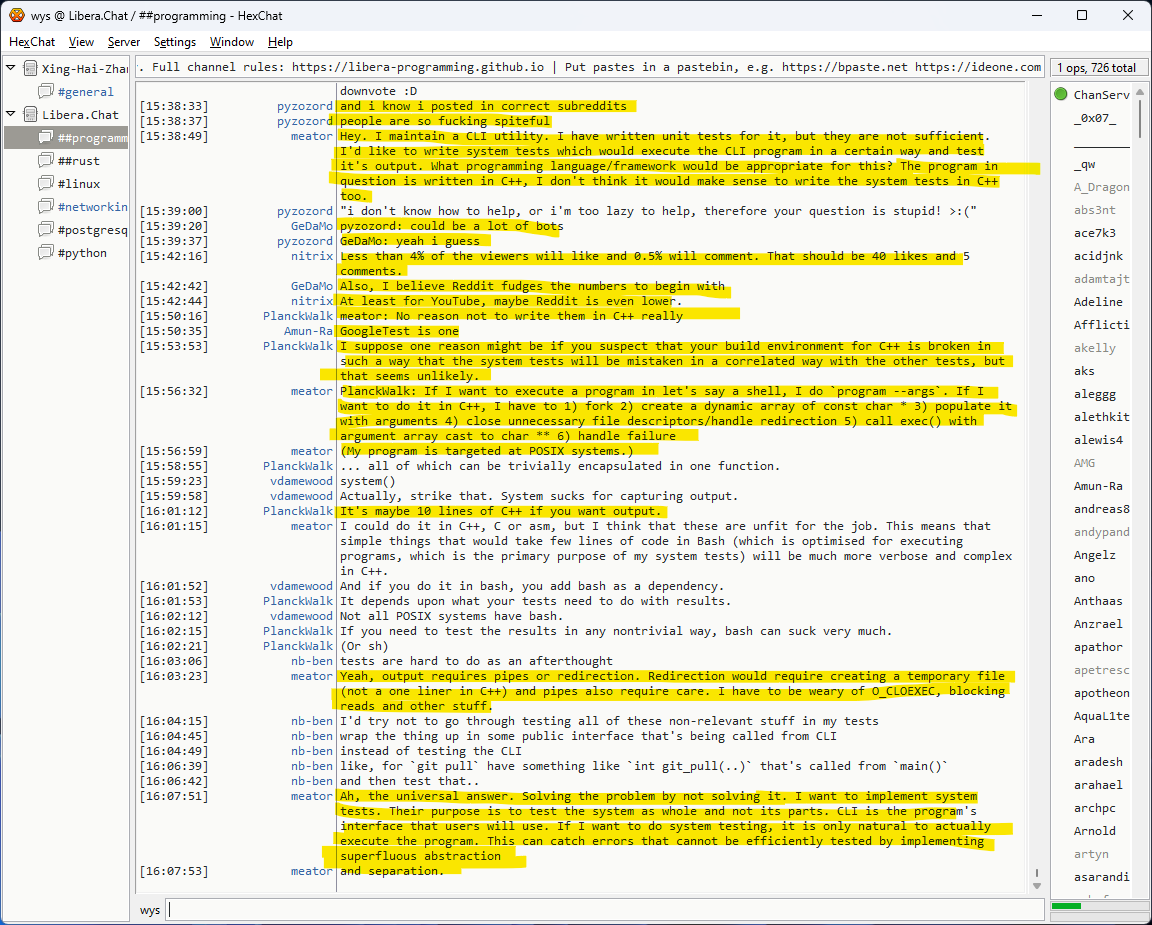The image size is (1152, 925).
Task: Select user ace7k3 in the user list
Action: [x=1094, y=233]
